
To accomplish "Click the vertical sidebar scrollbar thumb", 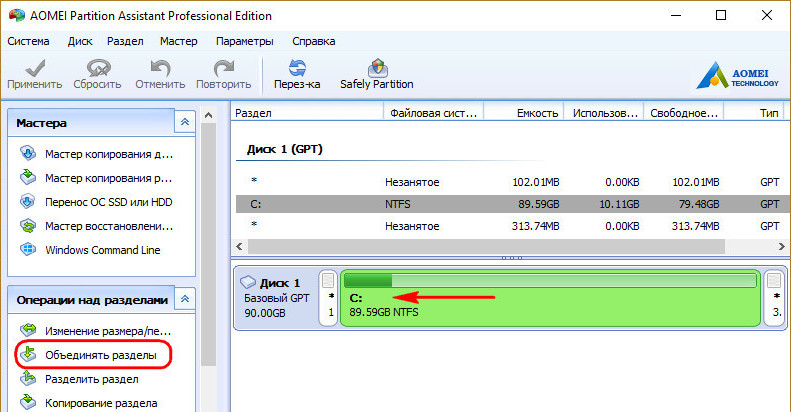I will point(208,245).
